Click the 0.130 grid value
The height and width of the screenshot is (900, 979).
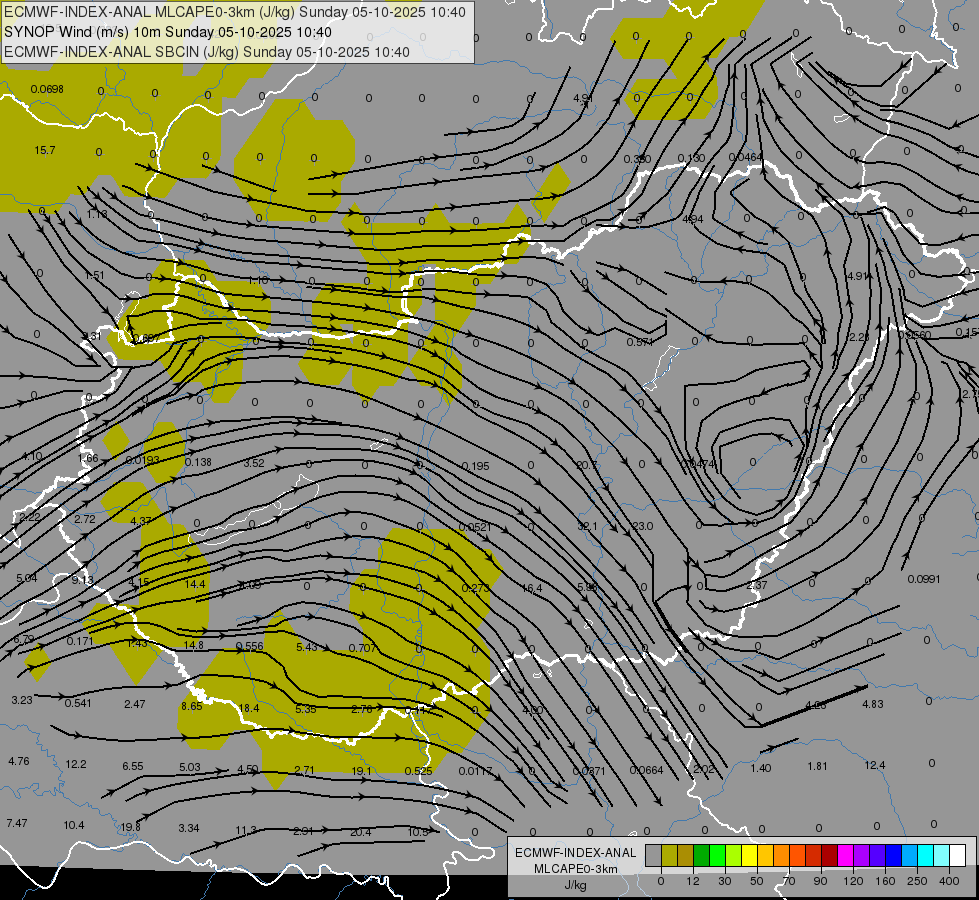(x=691, y=158)
